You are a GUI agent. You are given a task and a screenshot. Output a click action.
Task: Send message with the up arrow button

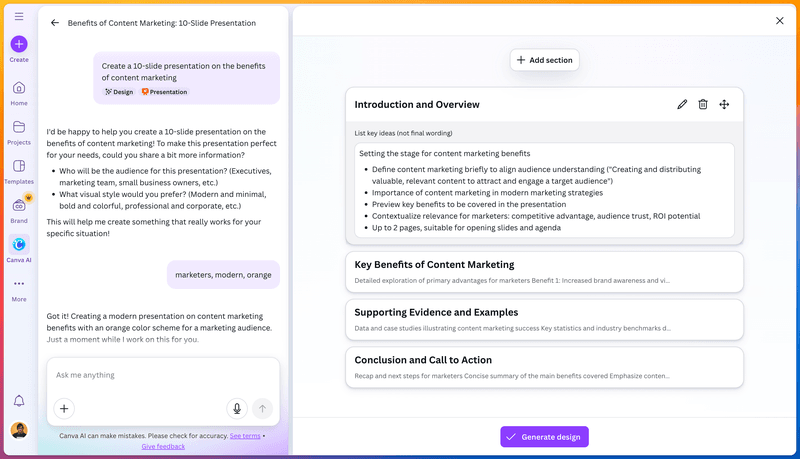(262, 409)
